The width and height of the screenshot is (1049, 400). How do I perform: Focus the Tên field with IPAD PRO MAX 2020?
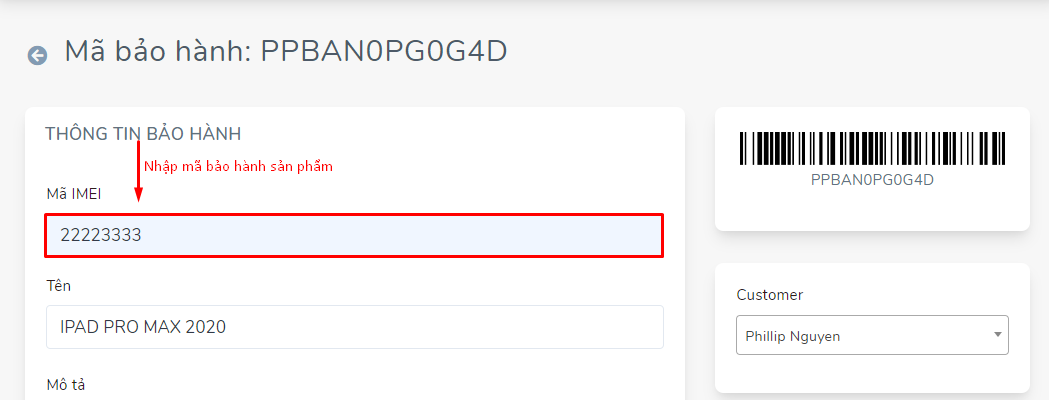tap(355, 327)
